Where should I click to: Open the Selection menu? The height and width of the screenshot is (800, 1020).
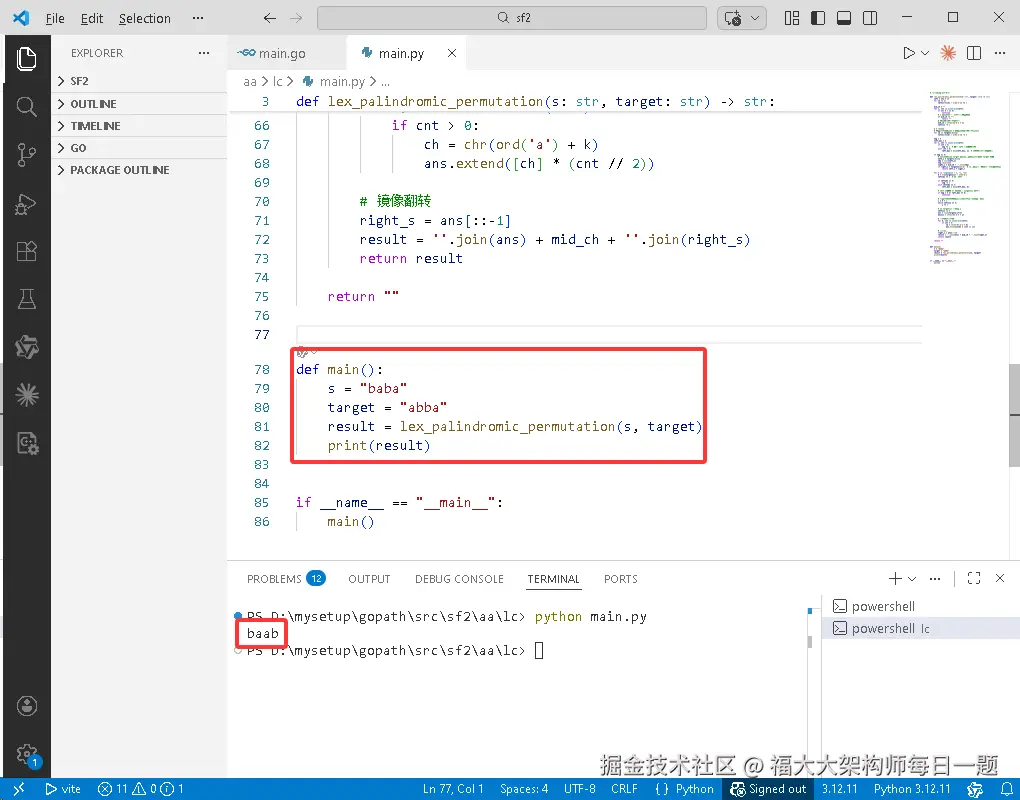click(144, 18)
